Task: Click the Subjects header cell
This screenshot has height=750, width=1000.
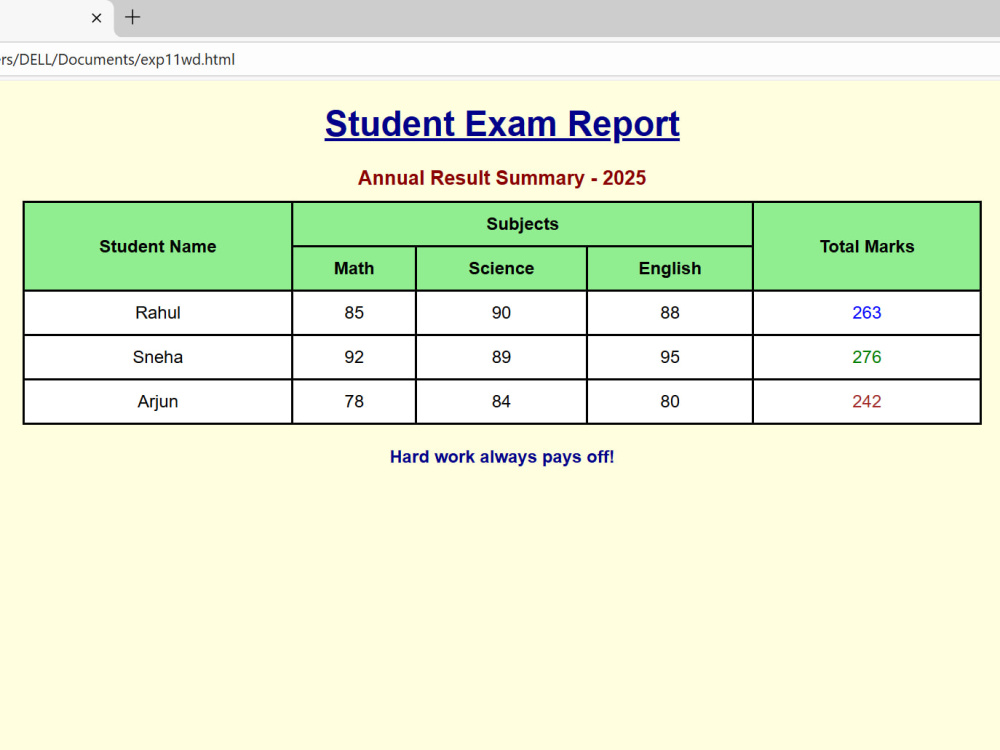Action: 522,224
